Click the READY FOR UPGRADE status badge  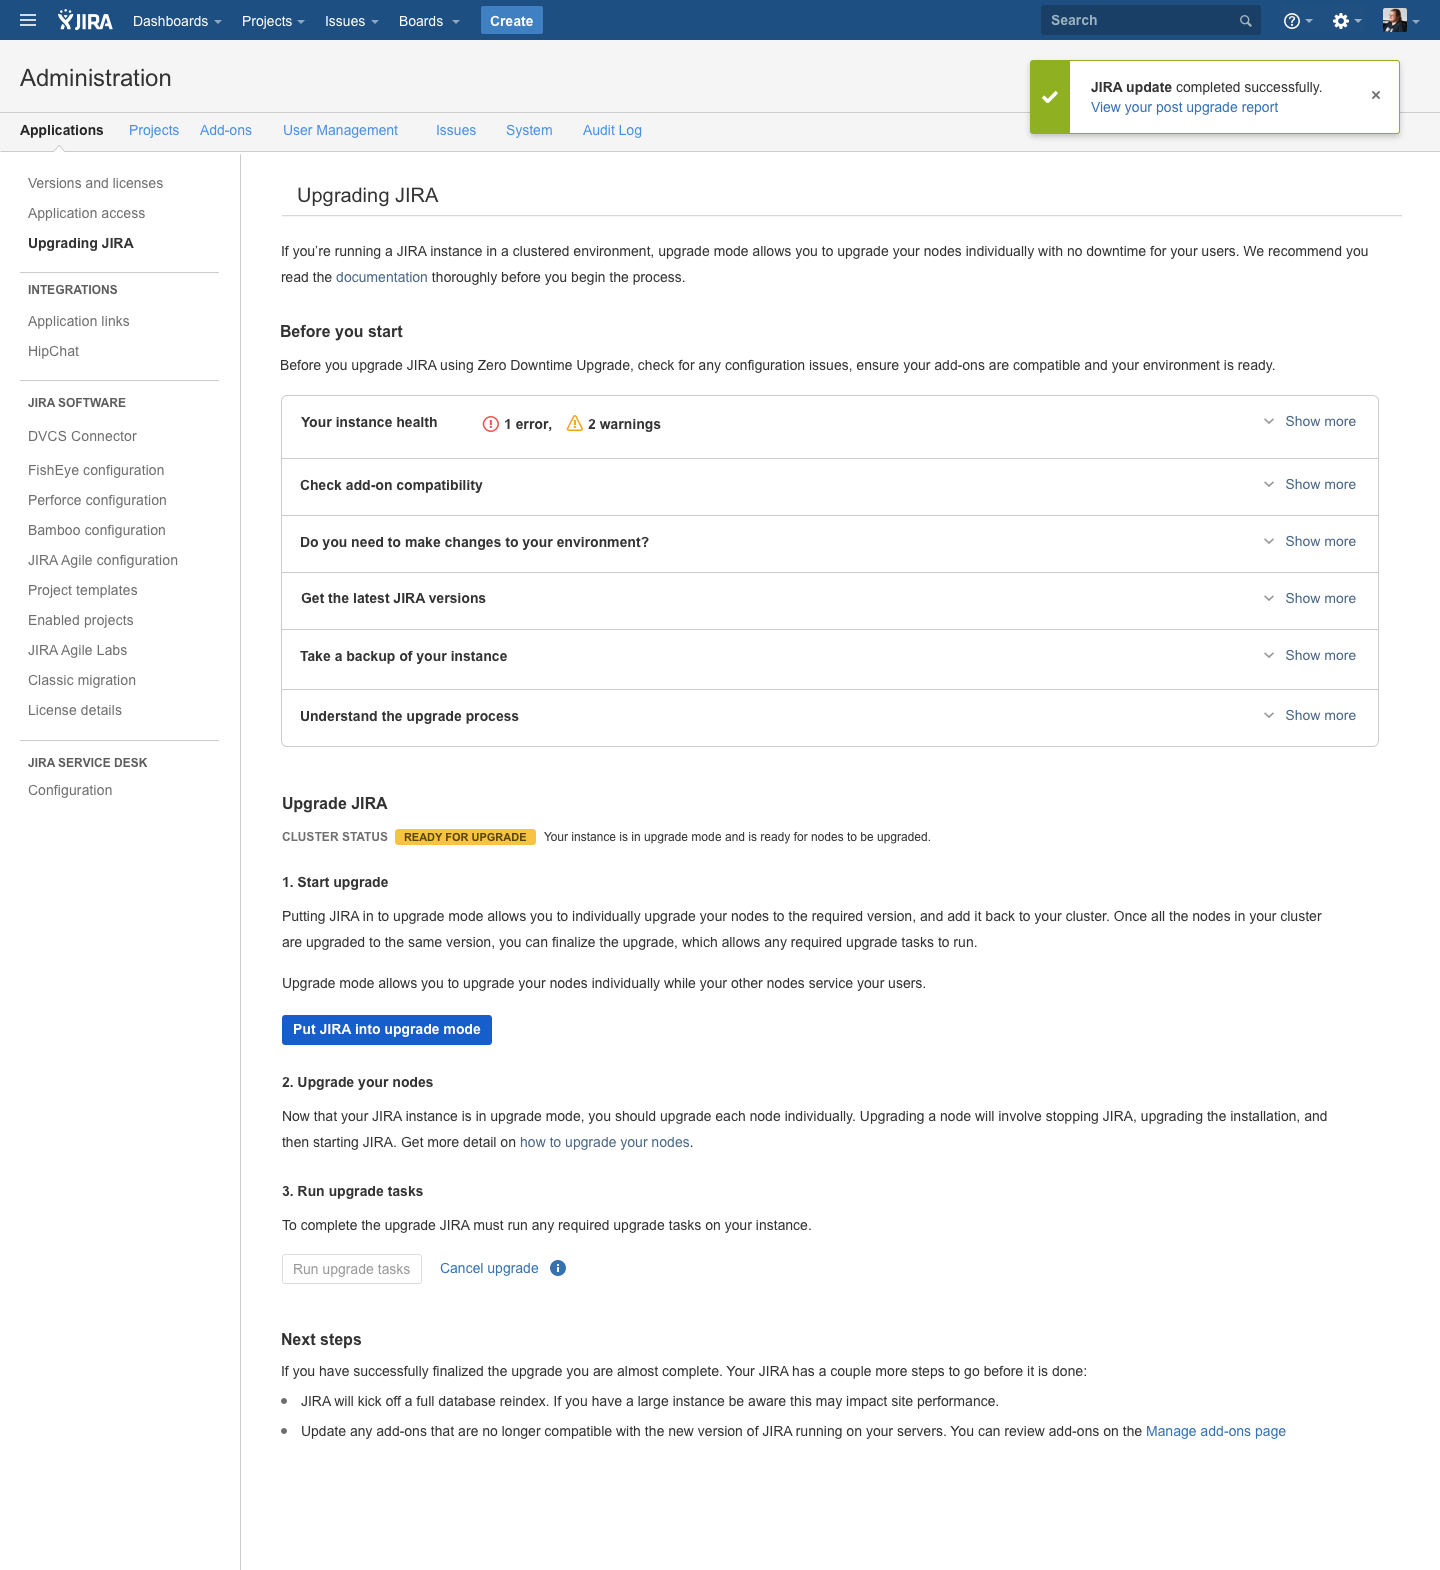point(465,837)
